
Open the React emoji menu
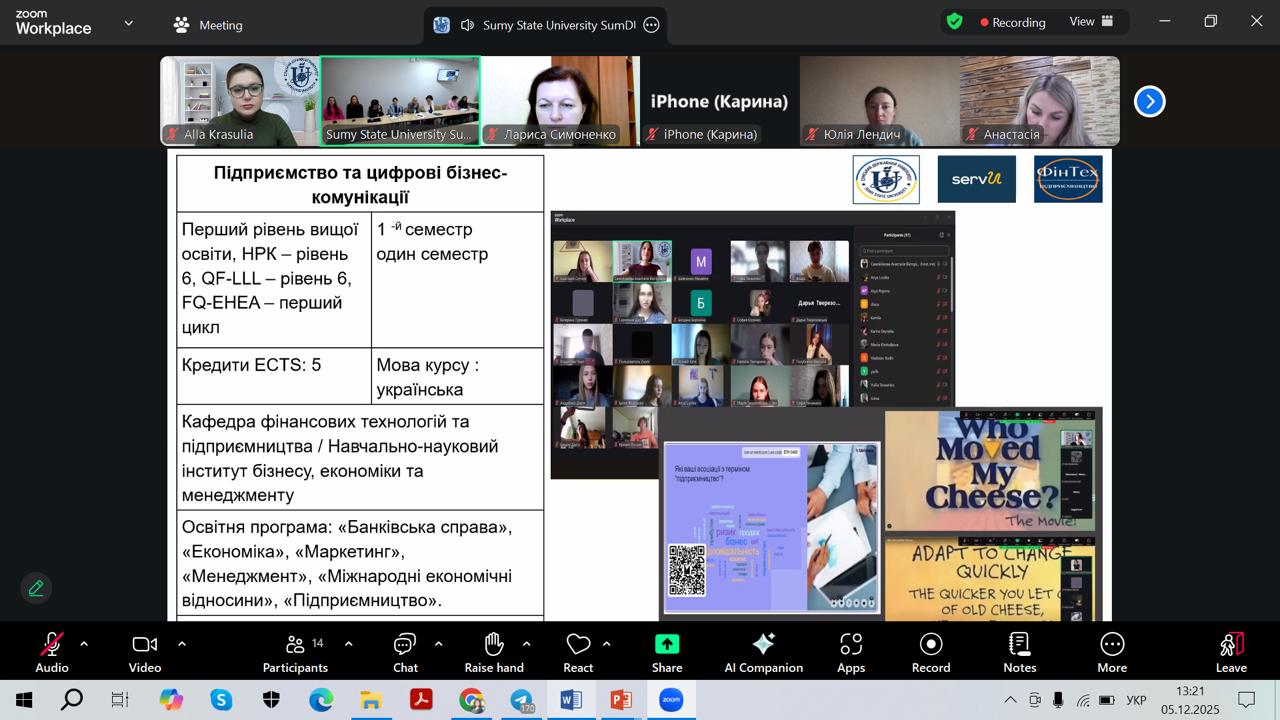coord(578,652)
